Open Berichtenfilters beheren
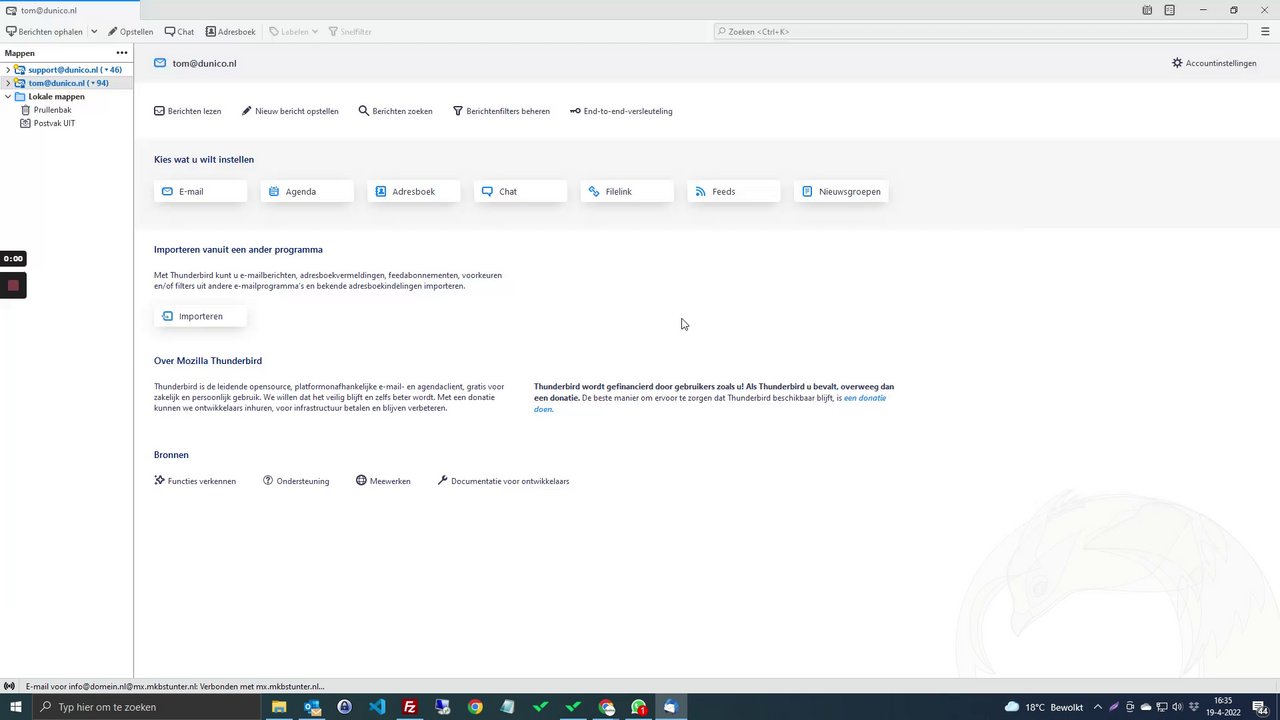Image resolution: width=1280 pixels, height=720 pixels. click(x=501, y=111)
